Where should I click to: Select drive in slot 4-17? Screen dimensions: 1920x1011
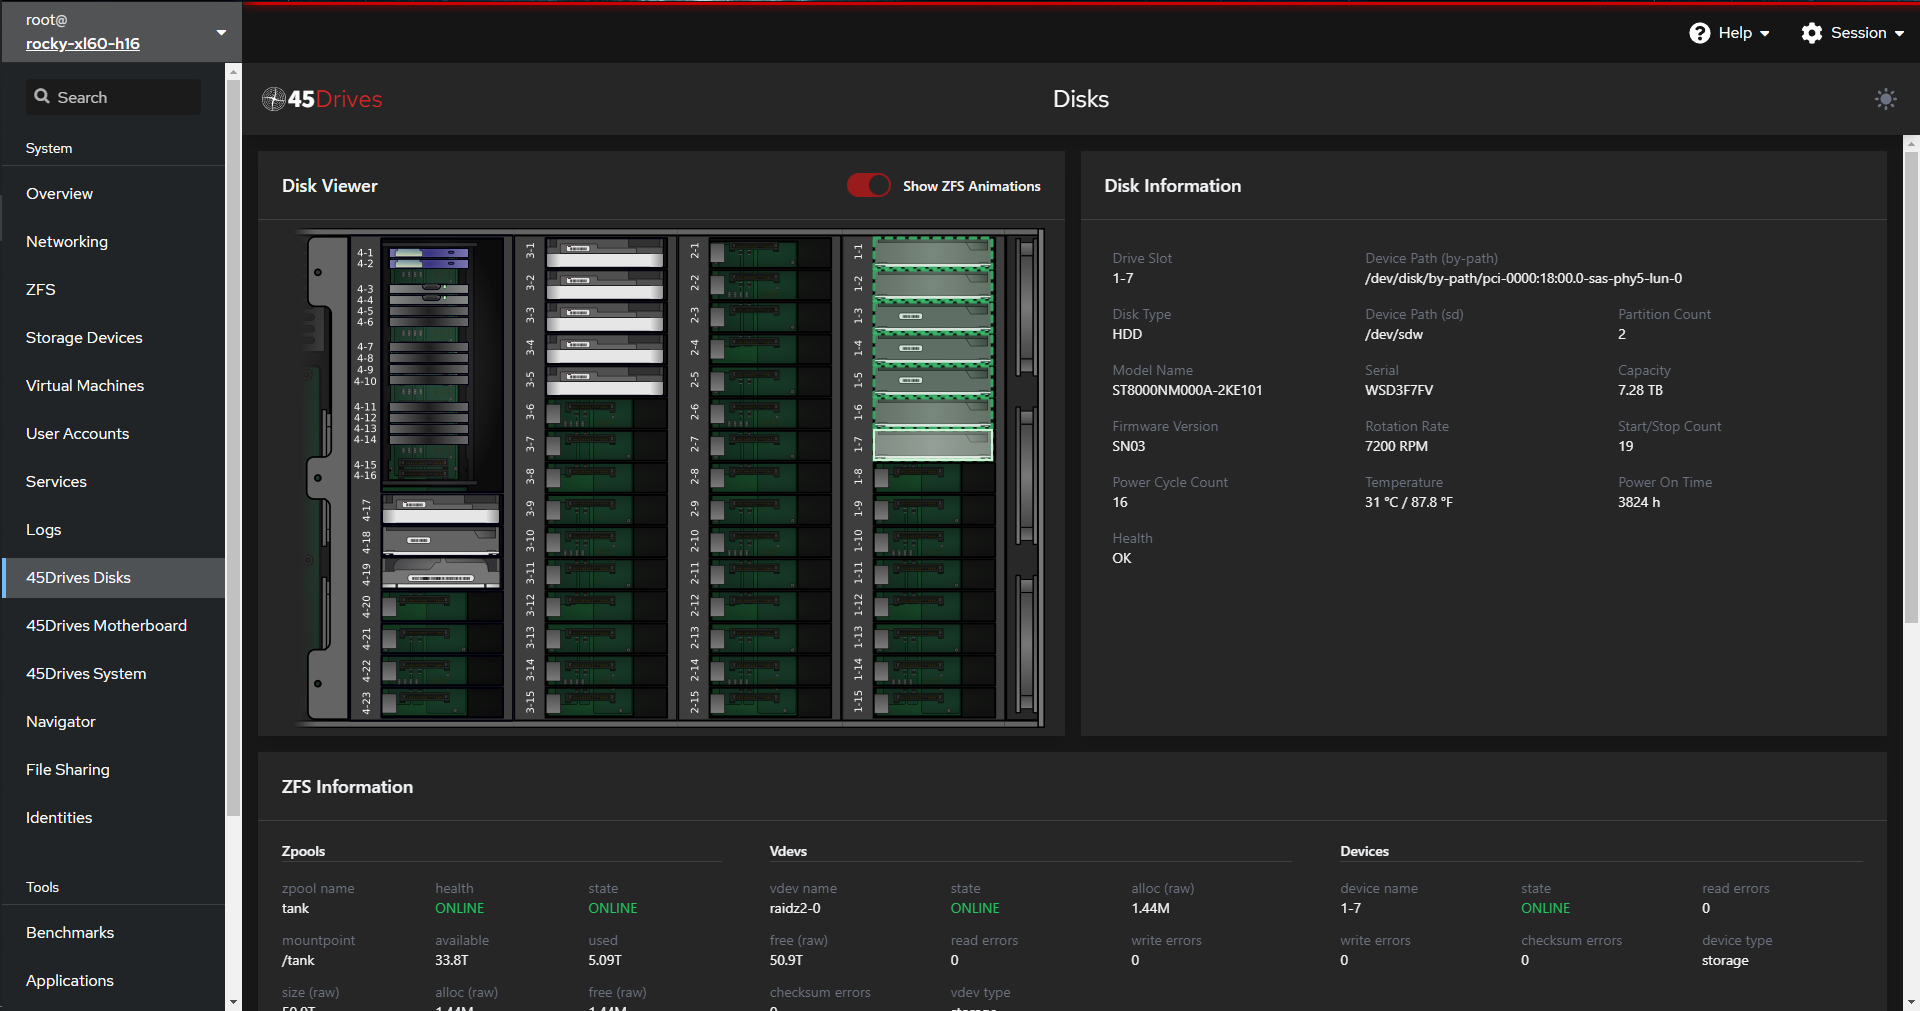point(441,510)
